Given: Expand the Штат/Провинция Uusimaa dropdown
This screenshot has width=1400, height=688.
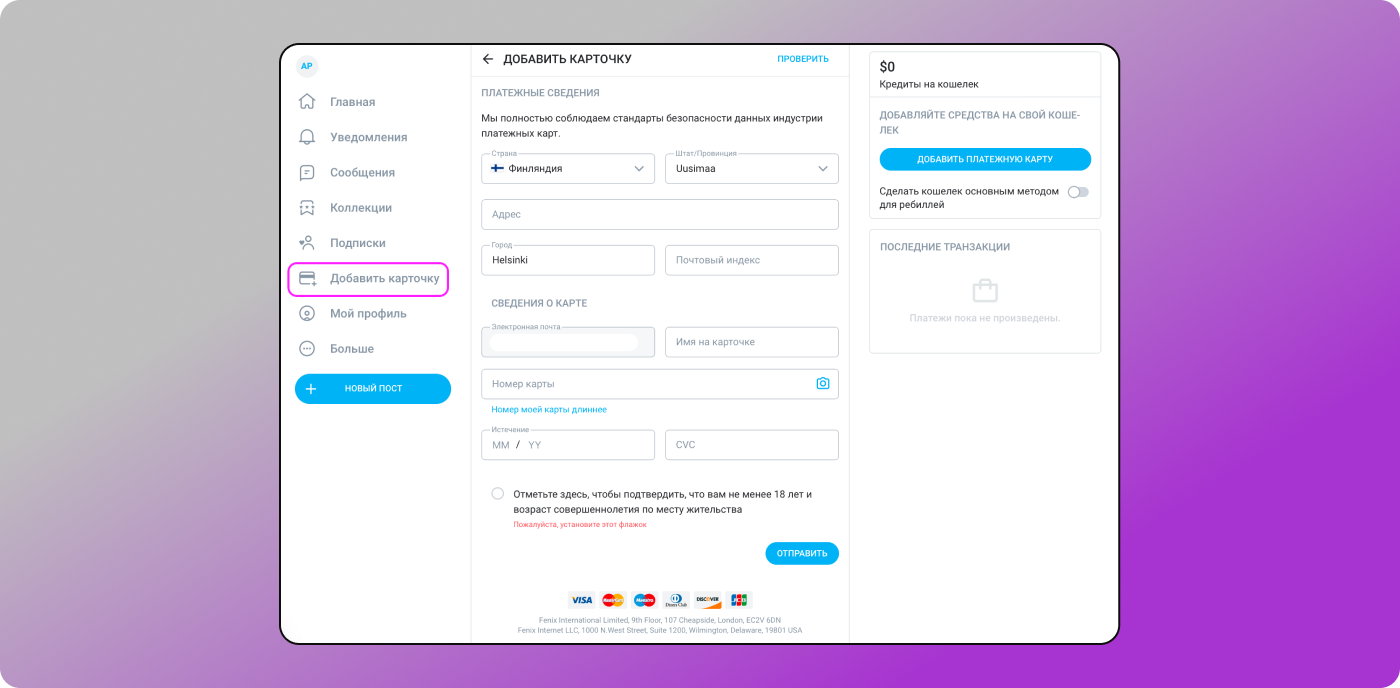Looking at the screenshot, I should coord(752,169).
